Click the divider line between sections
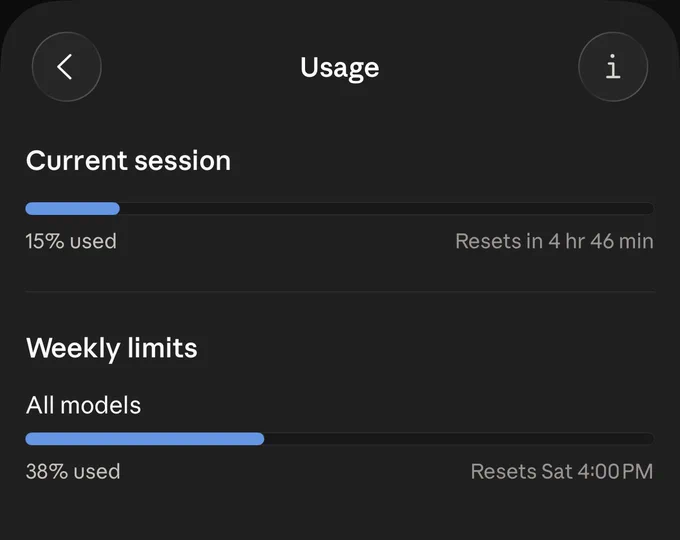 (340, 292)
